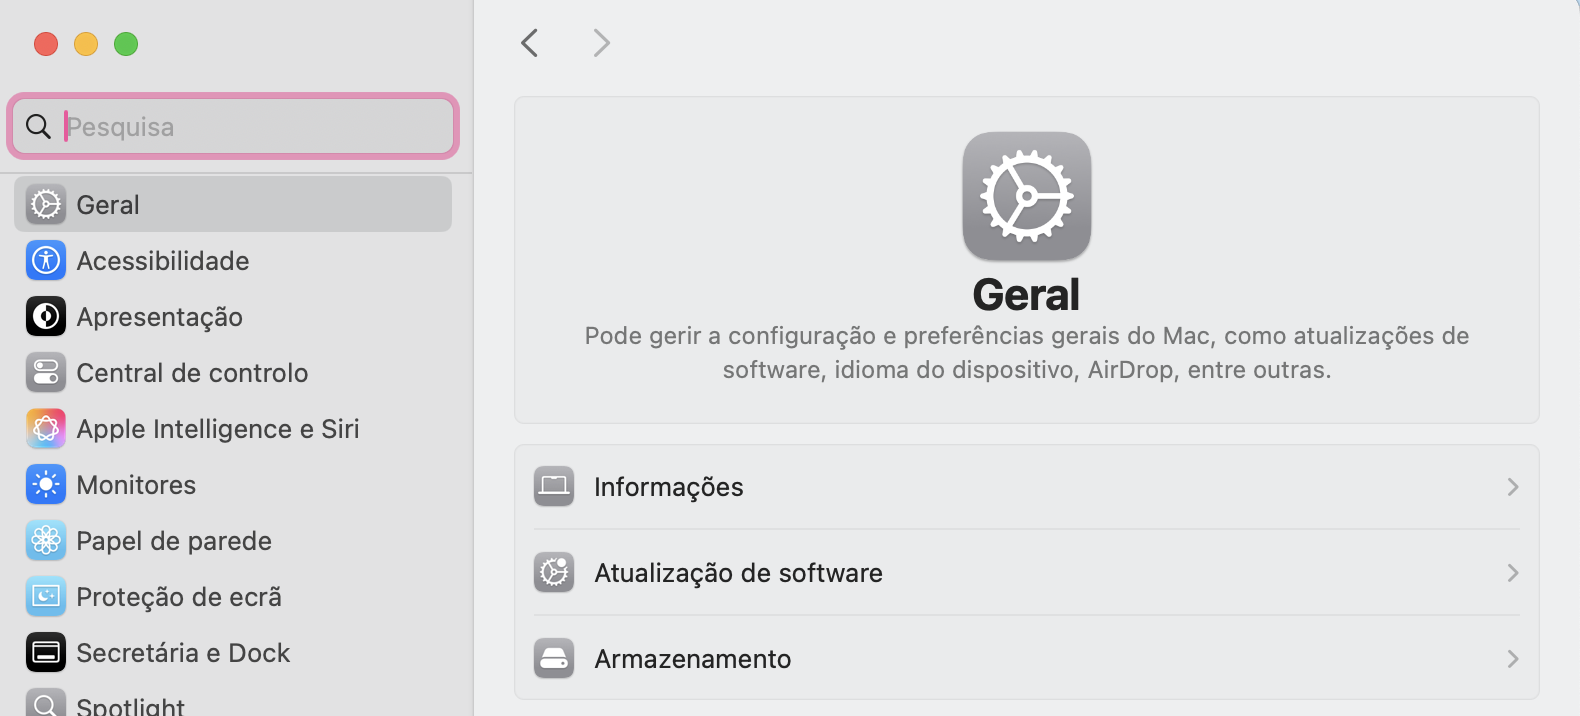Click the back navigation arrow
This screenshot has width=1580, height=716.
tap(529, 43)
